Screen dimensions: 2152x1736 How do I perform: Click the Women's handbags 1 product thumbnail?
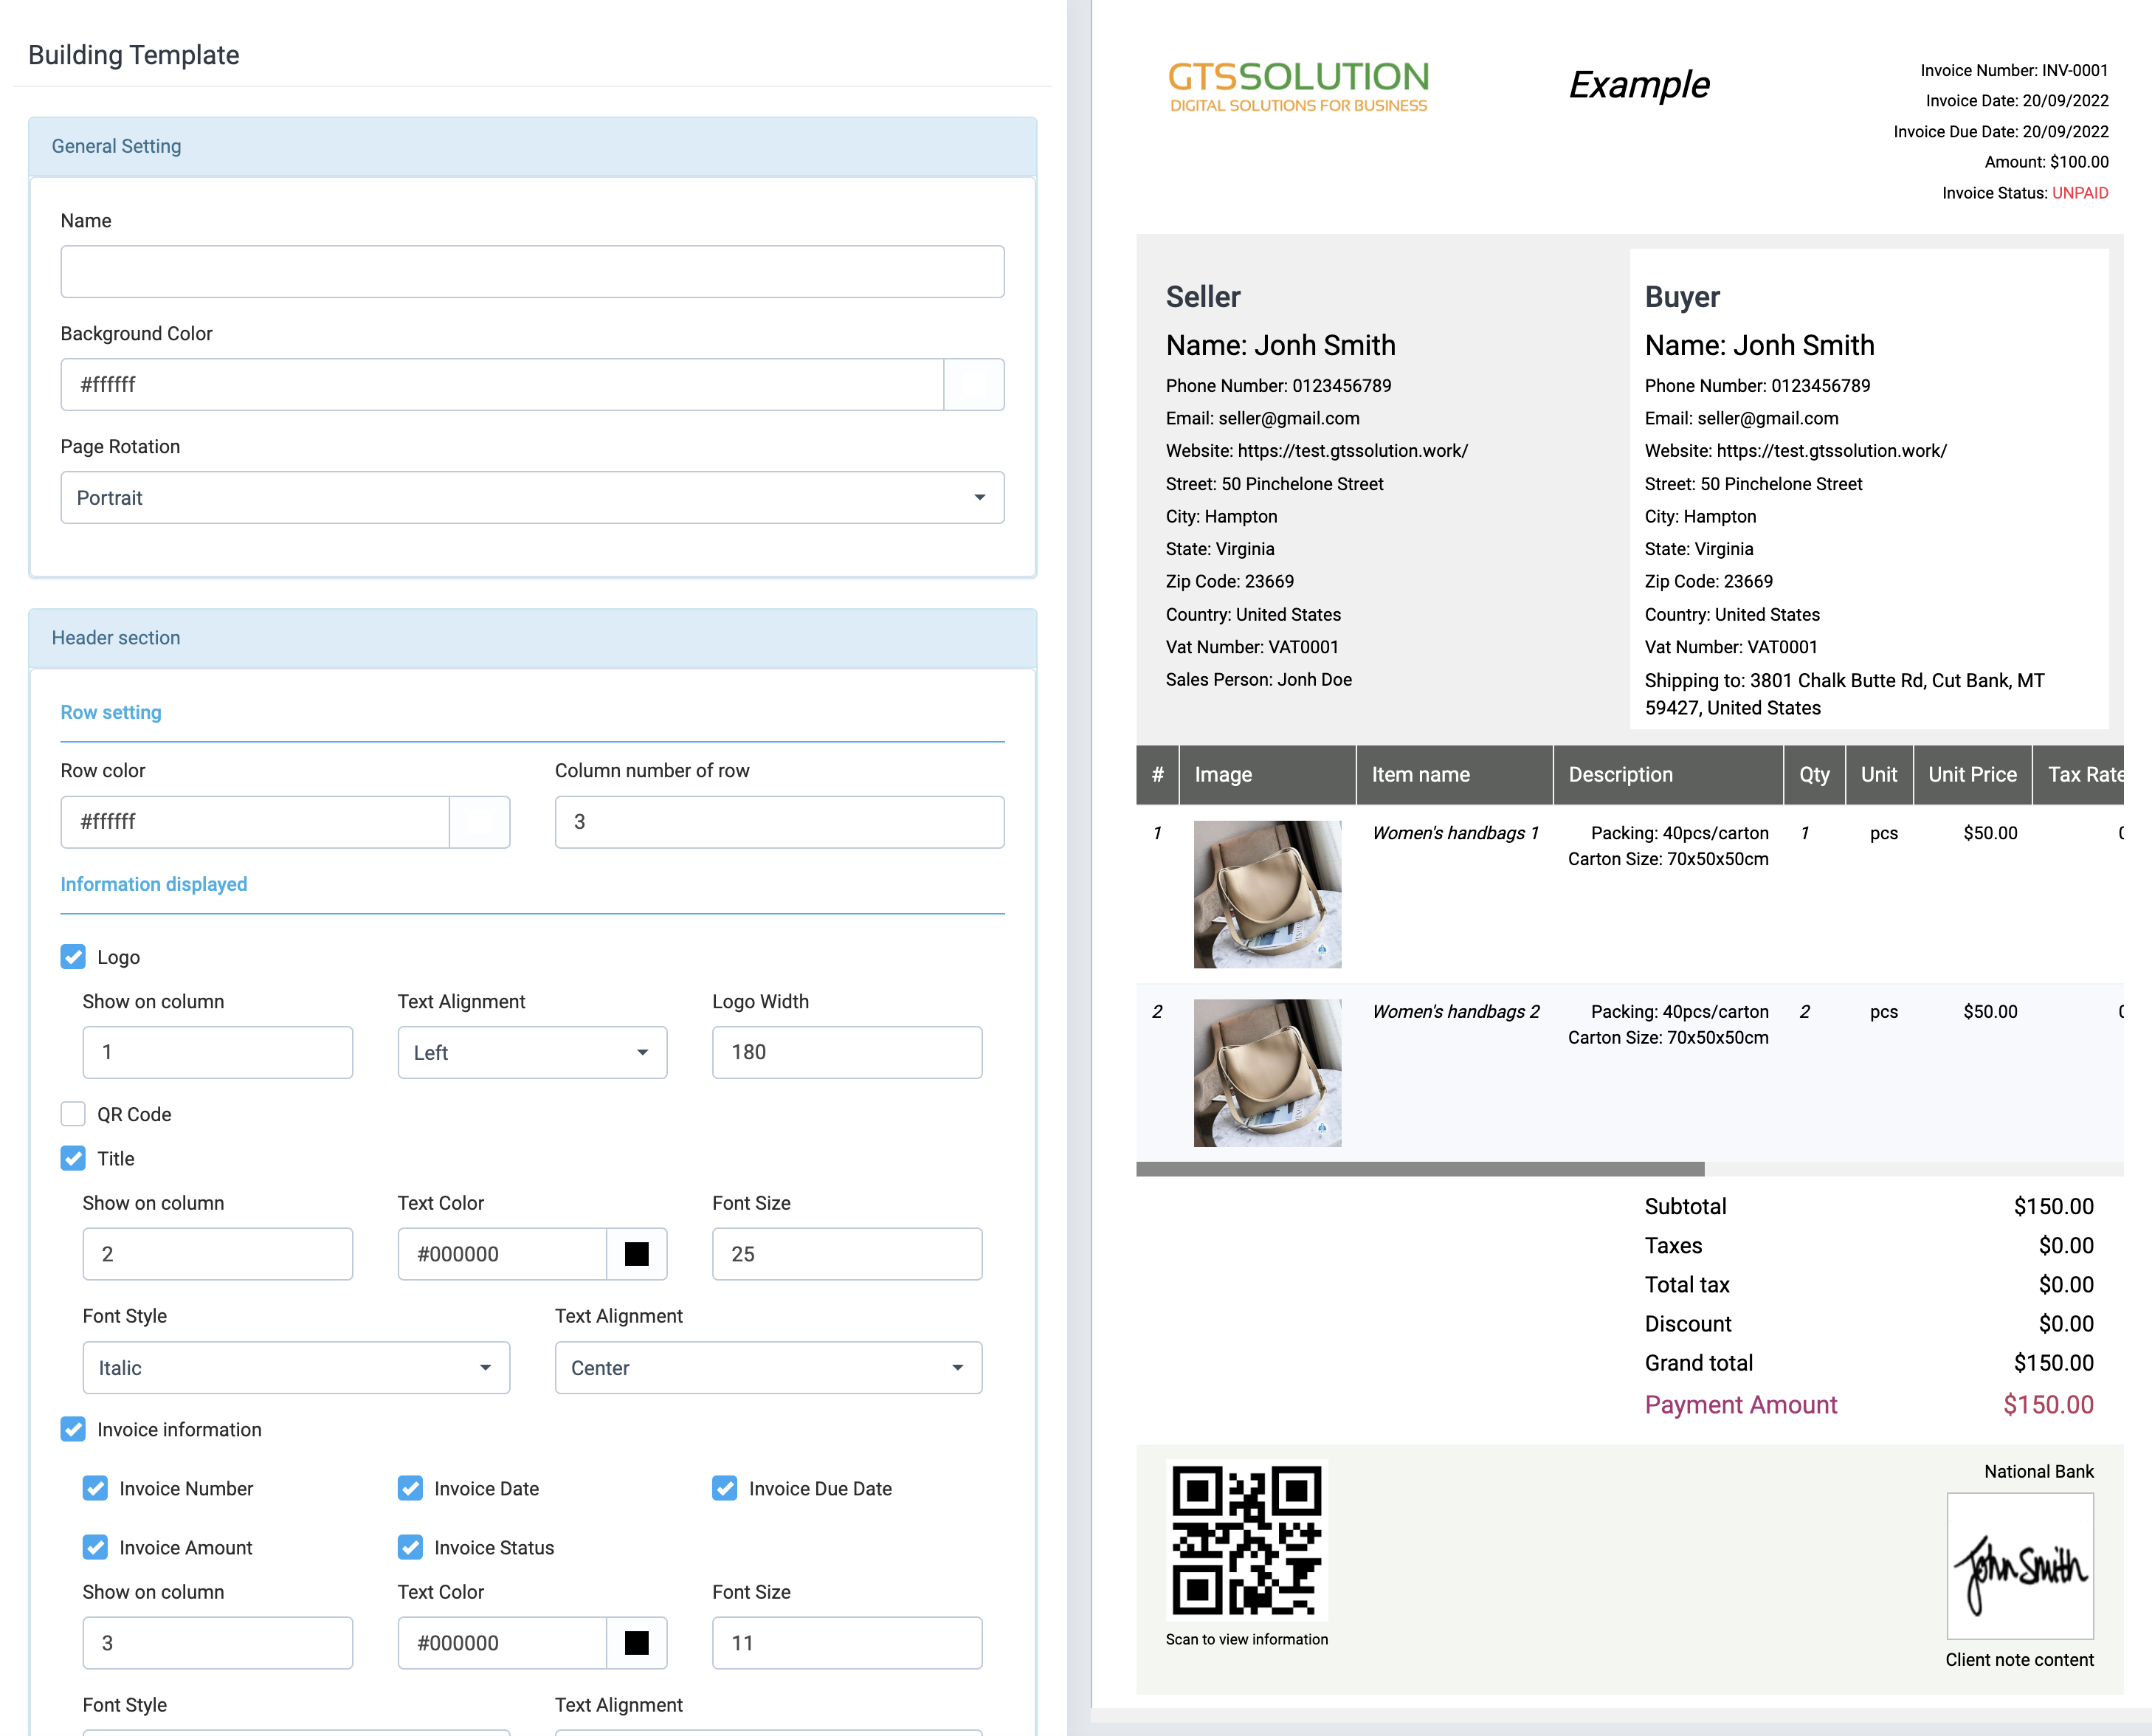(1267, 895)
